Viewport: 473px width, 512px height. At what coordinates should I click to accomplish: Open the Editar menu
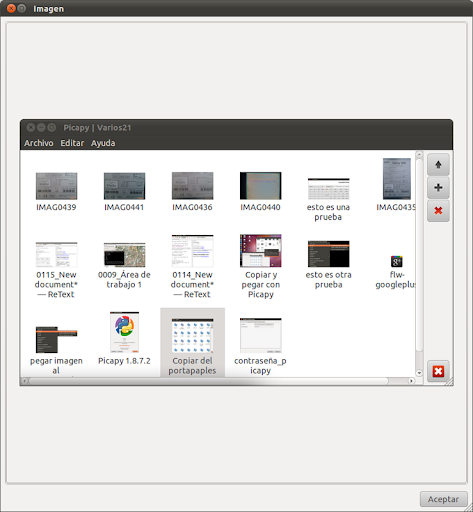tap(72, 143)
